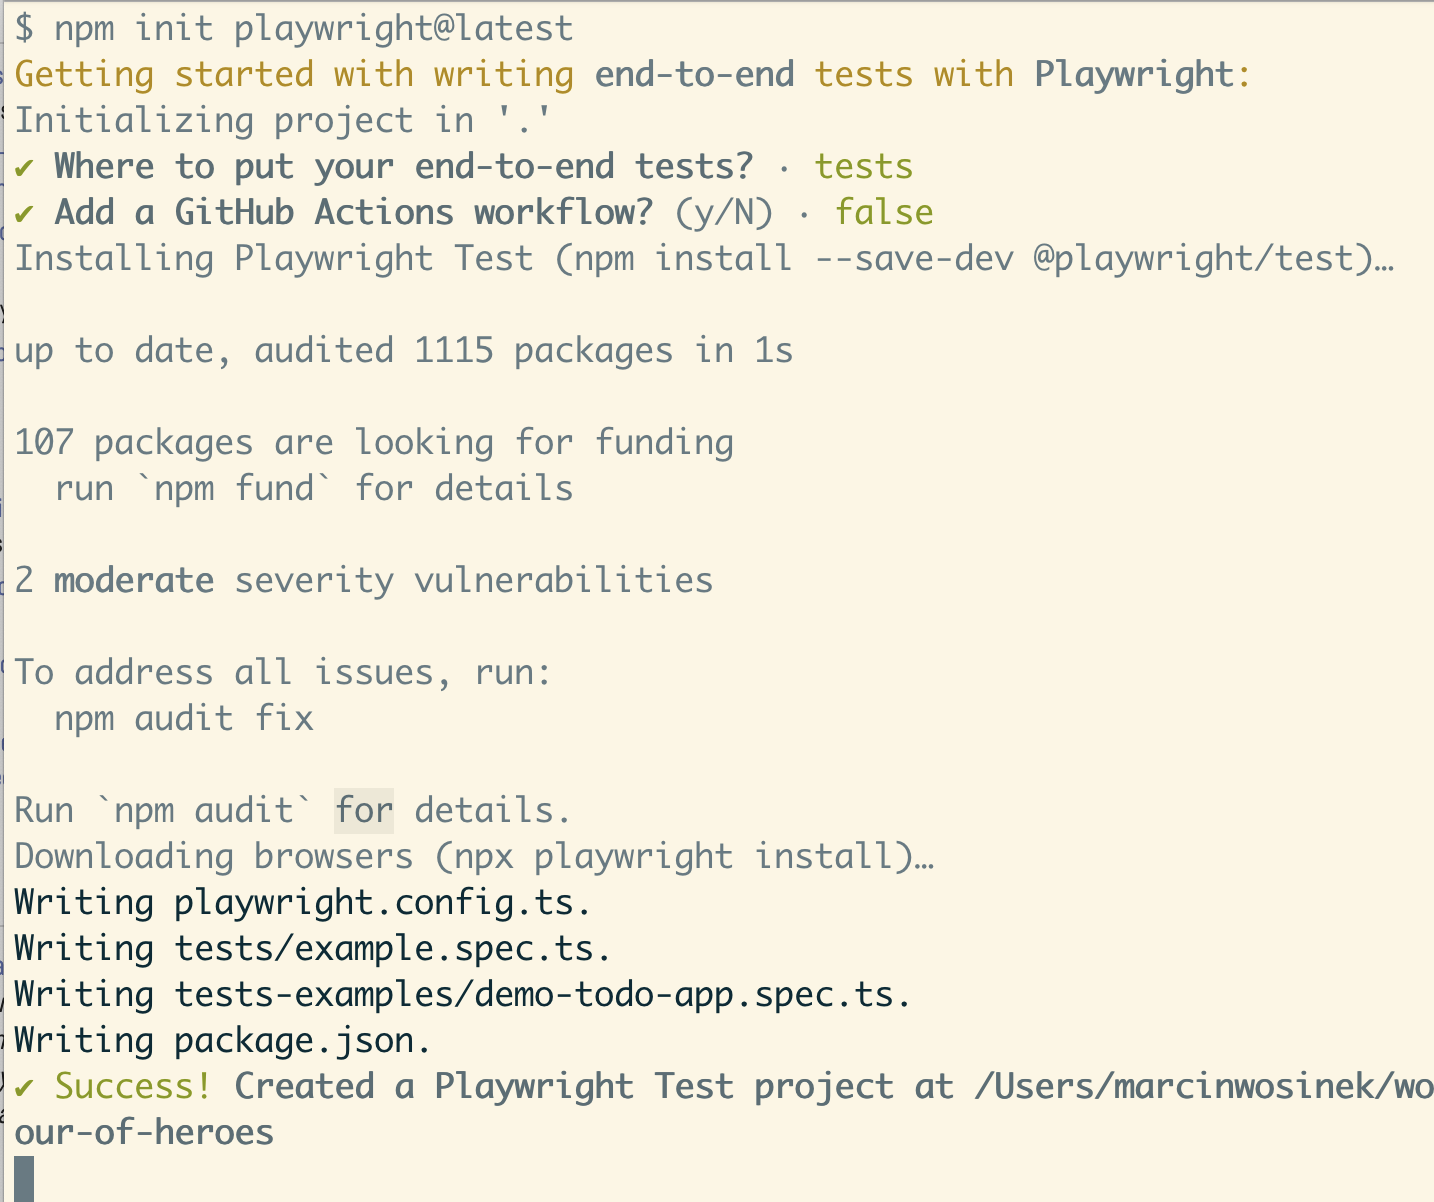
Task: Click the dollar sign shell prompt
Action: coord(24,28)
